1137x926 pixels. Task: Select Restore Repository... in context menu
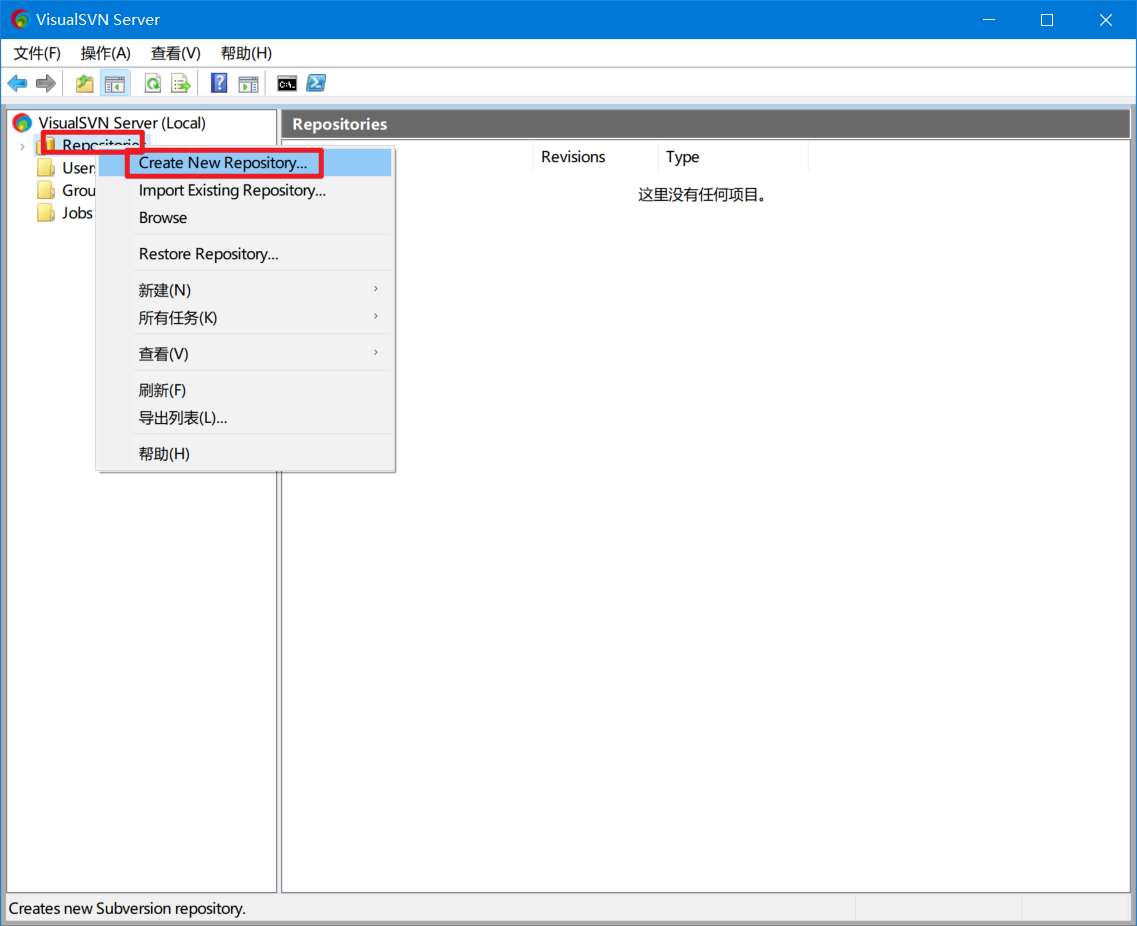(x=245, y=254)
